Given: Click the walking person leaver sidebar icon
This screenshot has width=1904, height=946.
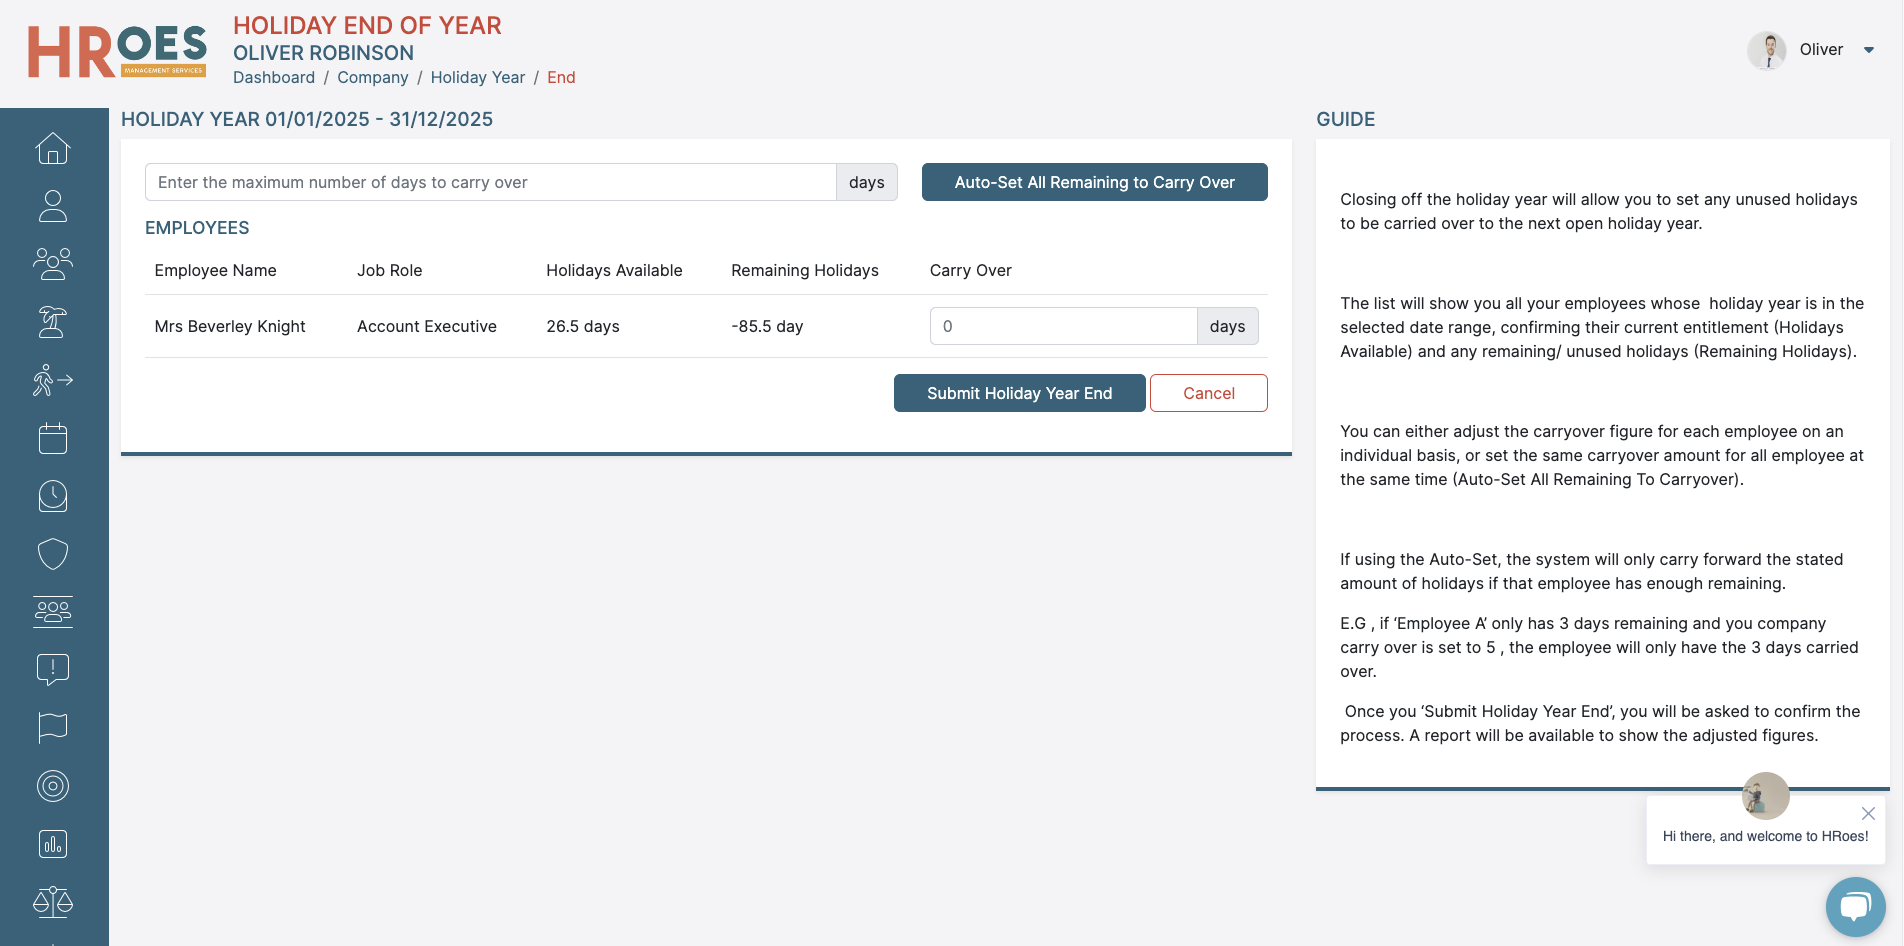Looking at the screenshot, I should pyautogui.click(x=53, y=380).
